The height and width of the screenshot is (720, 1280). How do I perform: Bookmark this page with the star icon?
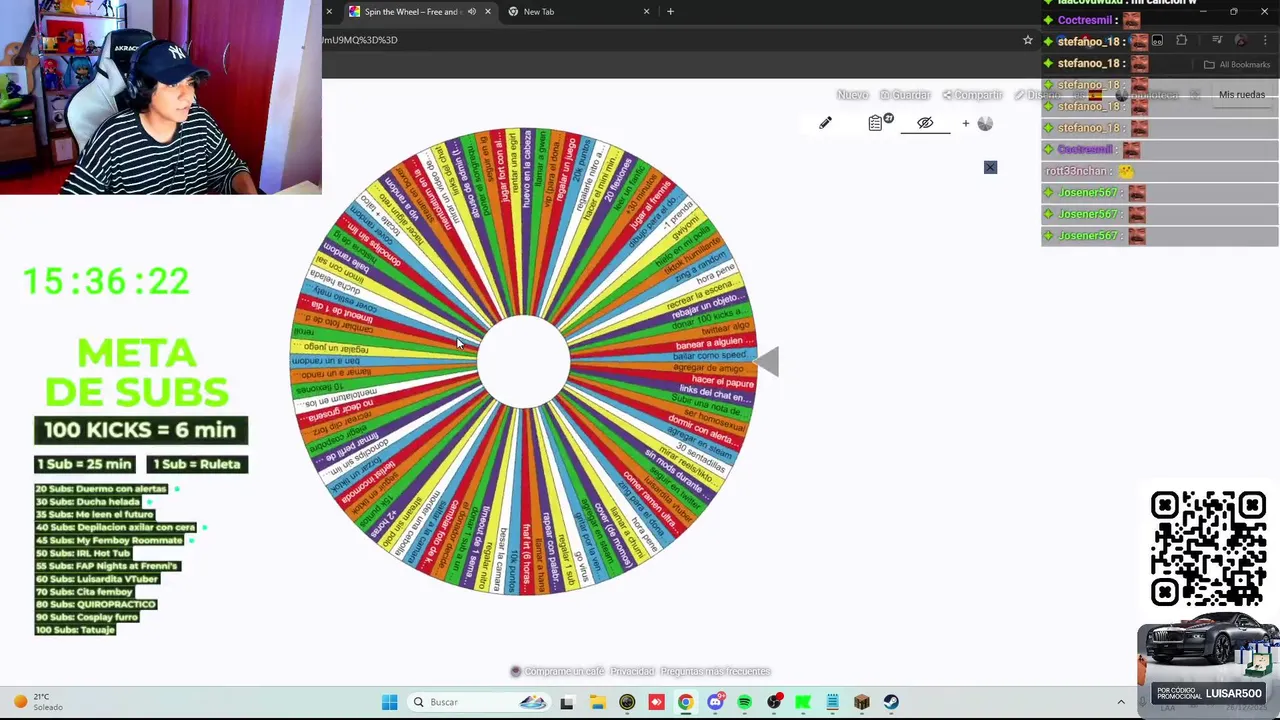point(1027,40)
